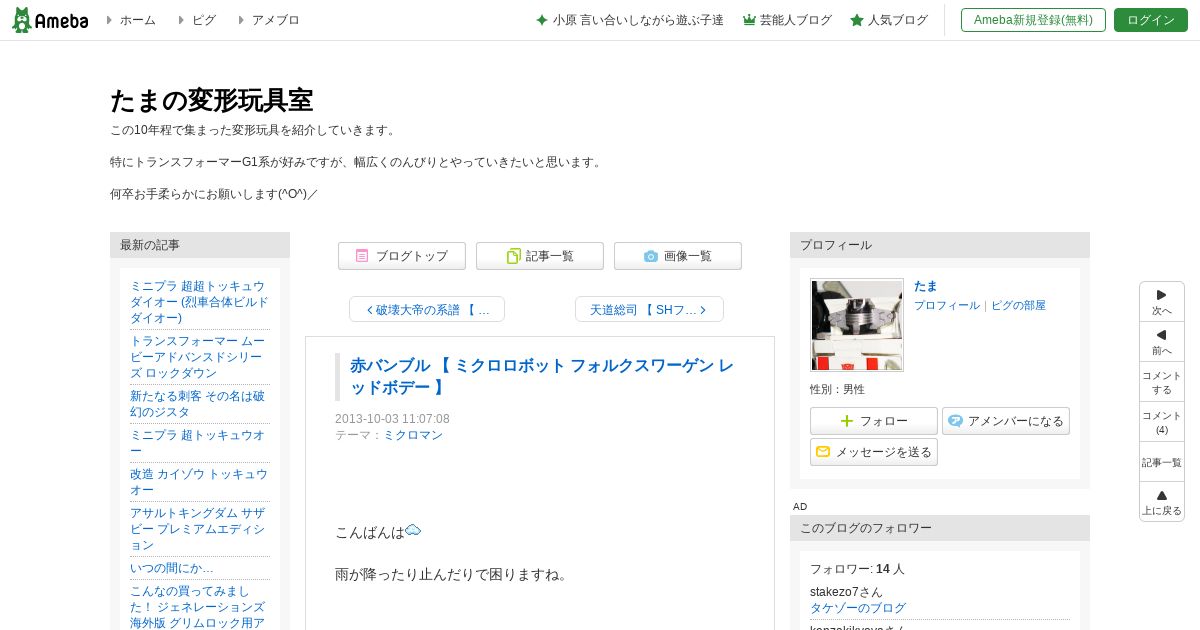Go to previous article 破壊大帝の系譜
The width and height of the screenshot is (1200, 630).
click(x=427, y=309)
